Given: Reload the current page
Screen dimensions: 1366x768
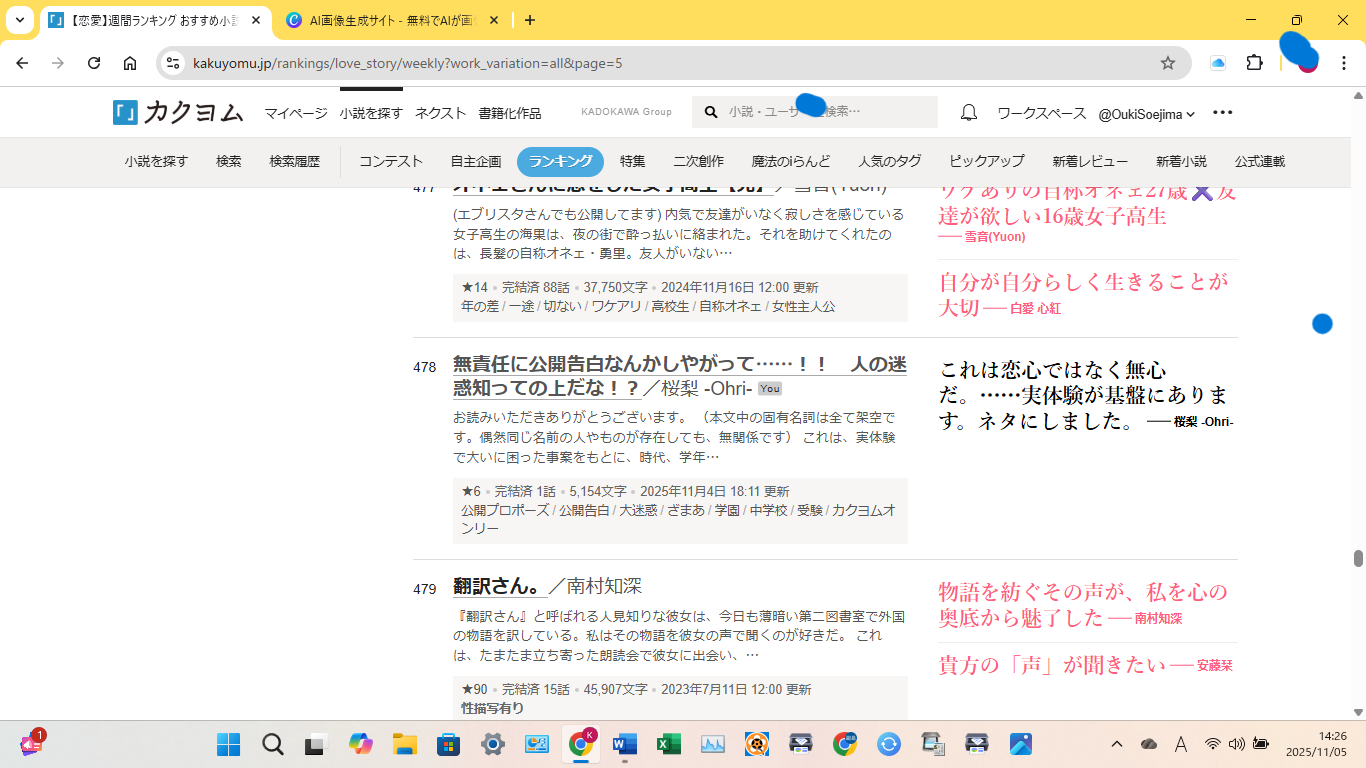Looking at the screenshot, I should coord(94,63).
